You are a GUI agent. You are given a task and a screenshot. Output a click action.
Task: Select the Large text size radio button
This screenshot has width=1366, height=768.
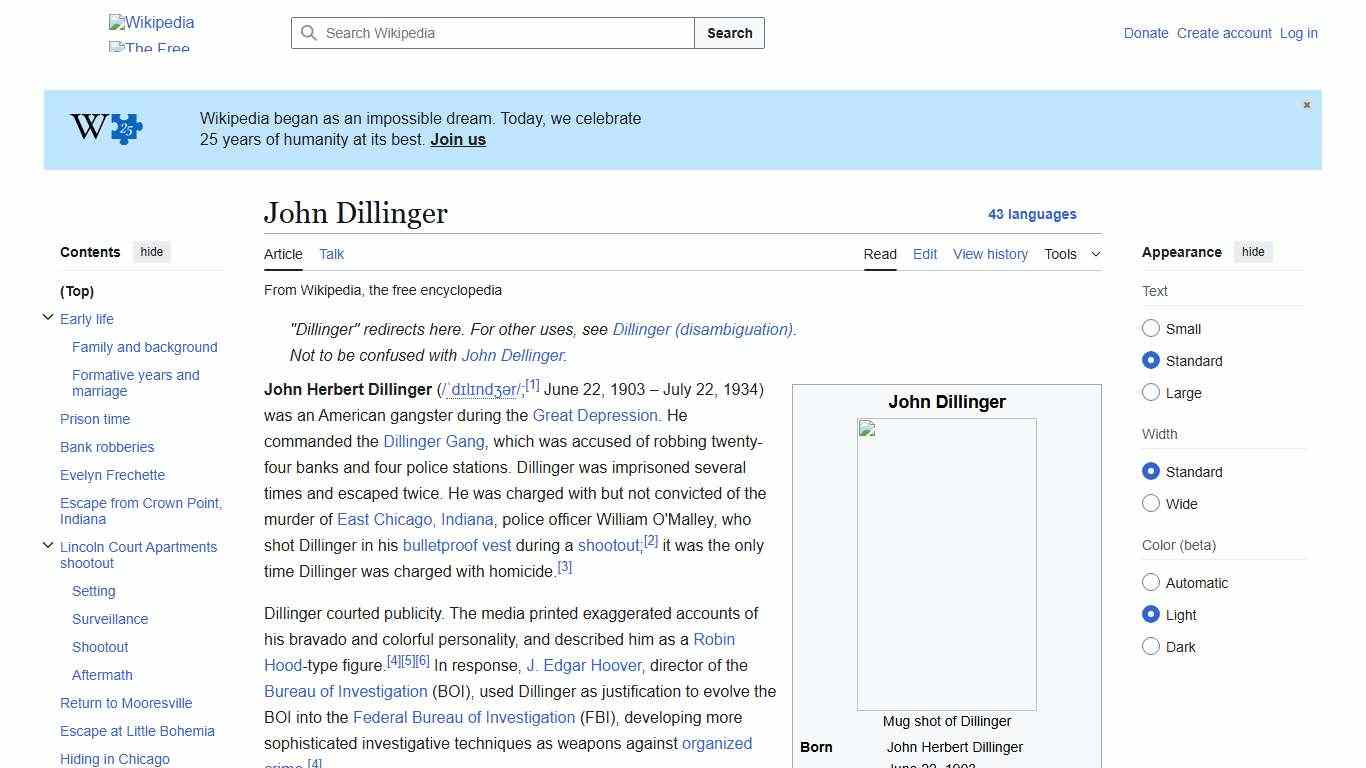click(x=1151, y=393)
